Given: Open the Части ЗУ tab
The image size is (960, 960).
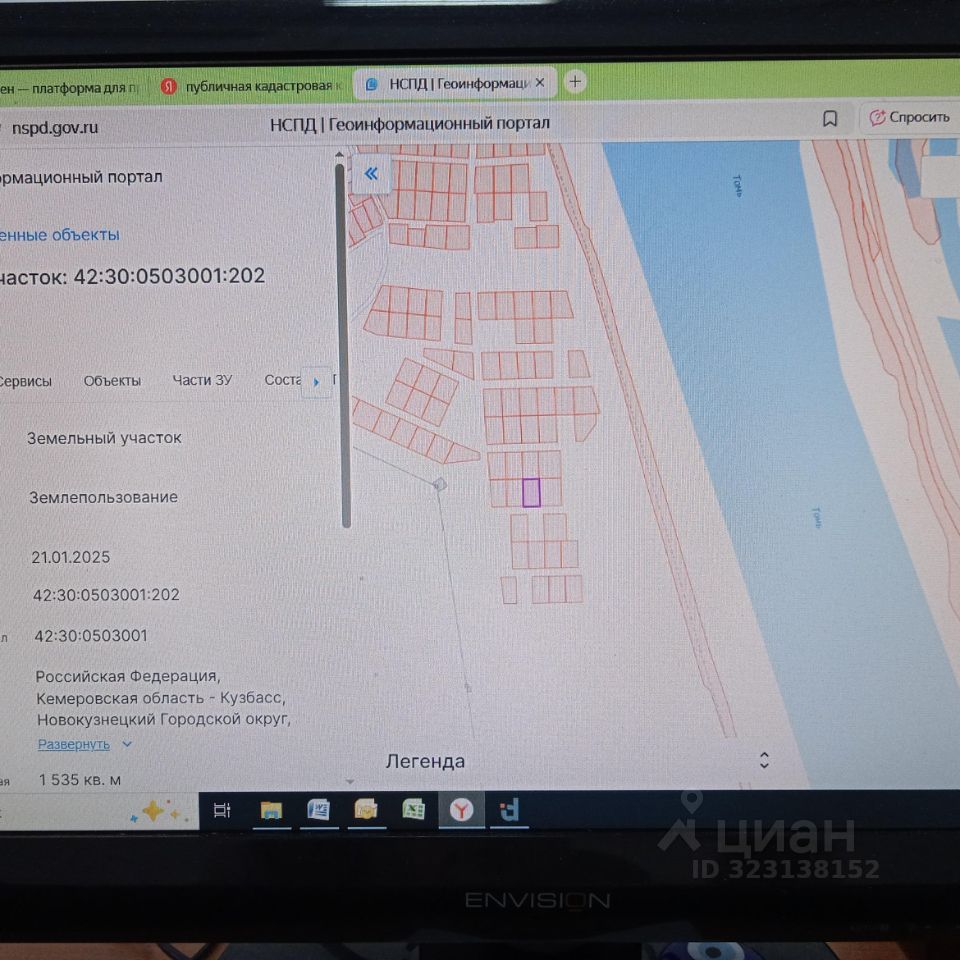Looking at the screenshot, I should [x=202, y=380].
